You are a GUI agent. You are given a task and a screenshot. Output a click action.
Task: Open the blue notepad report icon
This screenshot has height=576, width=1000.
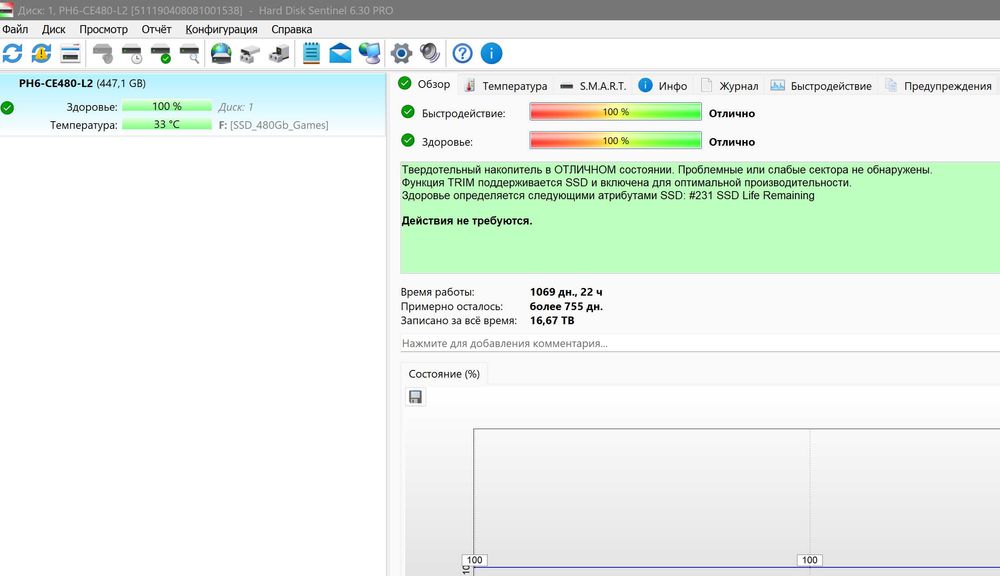tap(311, 54)
